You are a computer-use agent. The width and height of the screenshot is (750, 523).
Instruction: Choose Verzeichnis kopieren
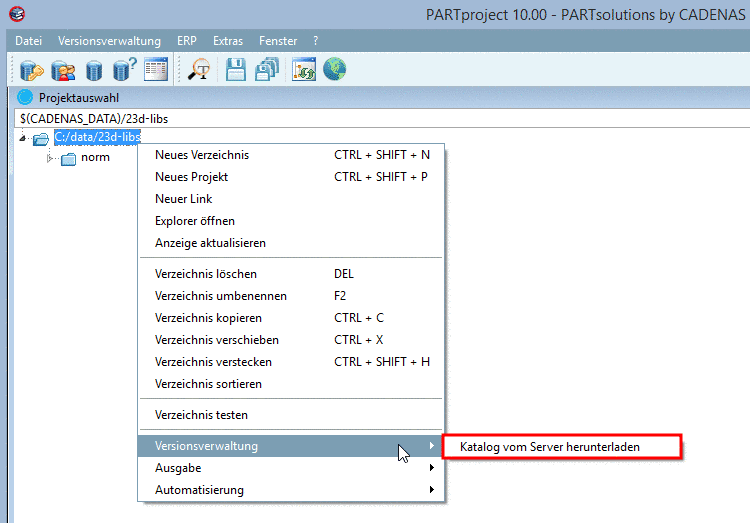(x=291, y=318)
